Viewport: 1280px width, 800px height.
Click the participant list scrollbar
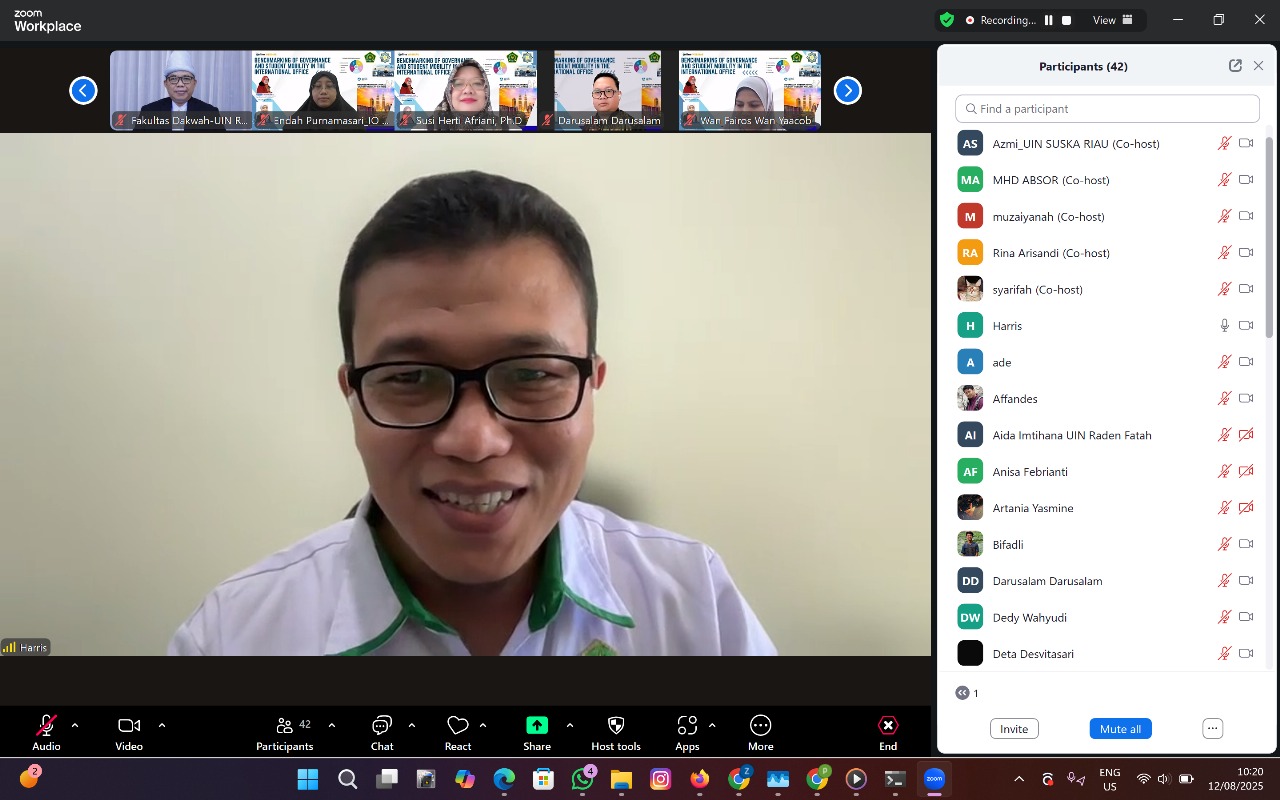[x=1270, y=240]
